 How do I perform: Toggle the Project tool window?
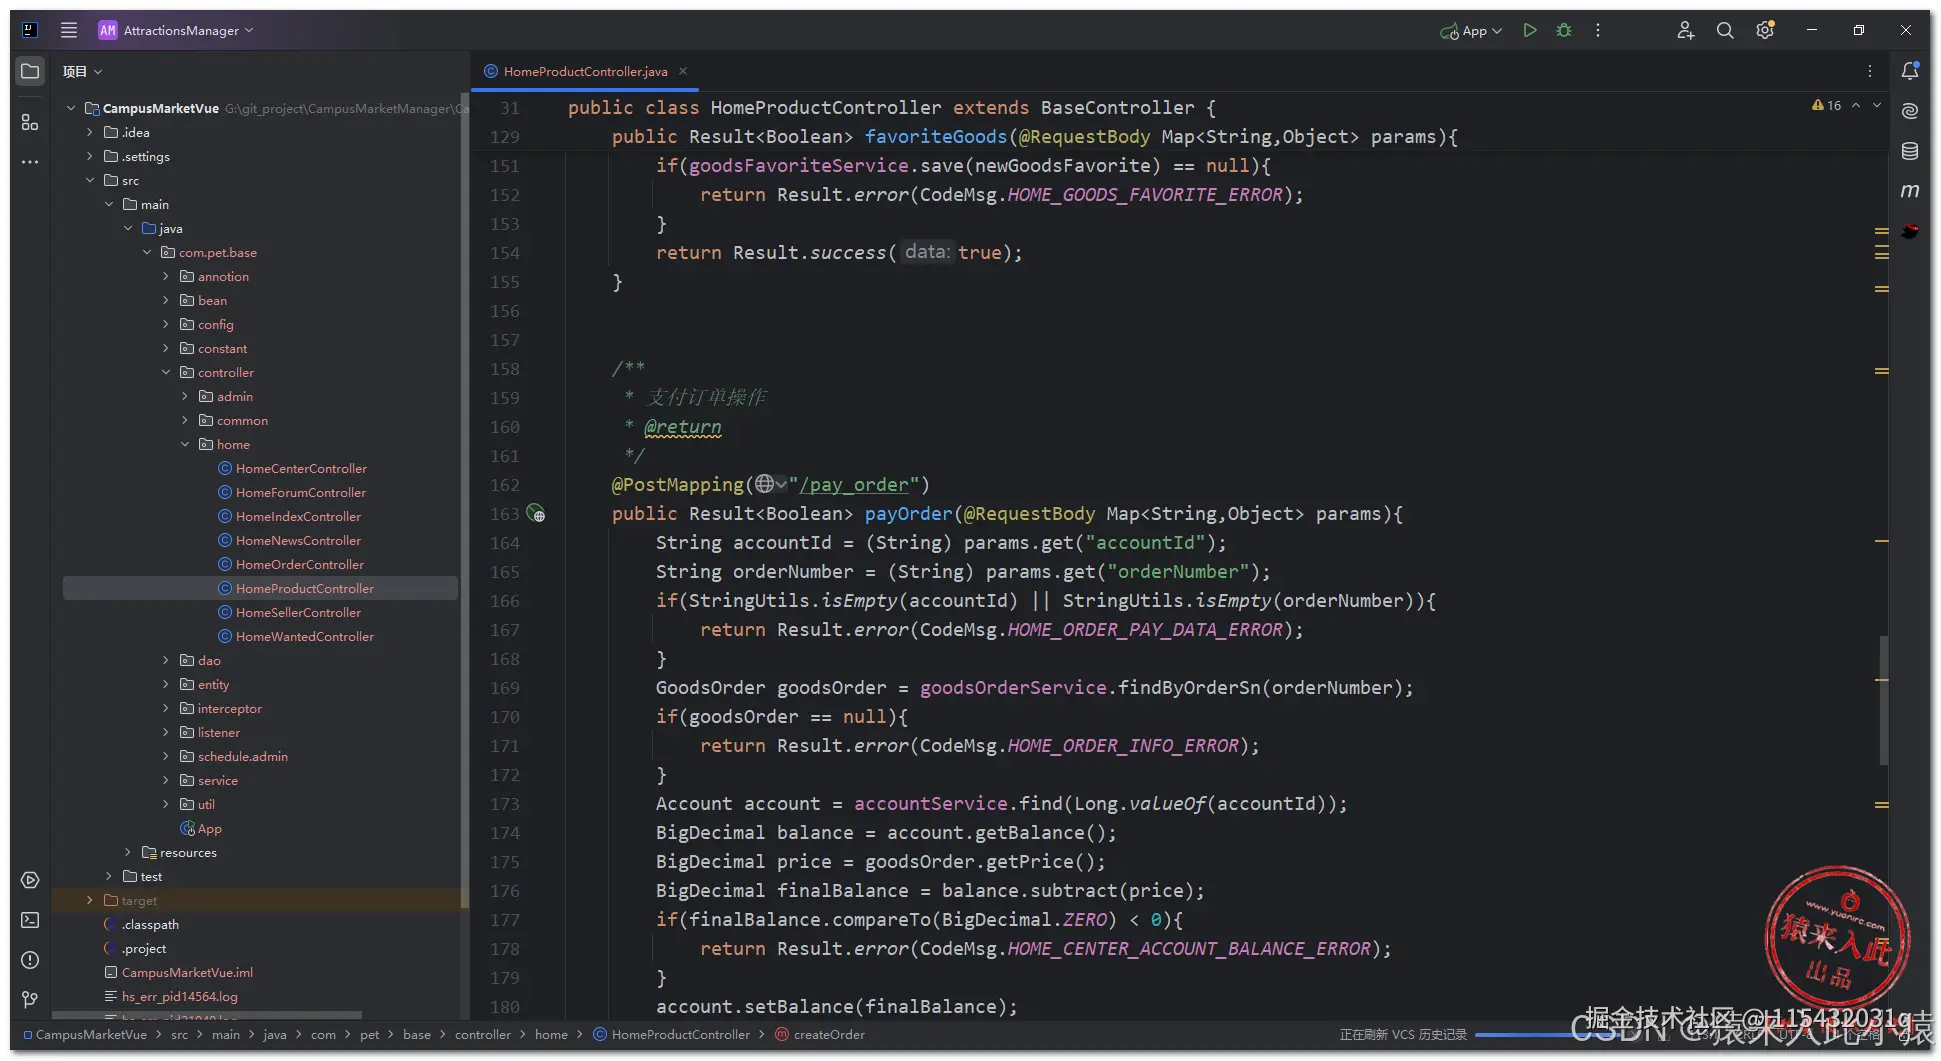30,71
